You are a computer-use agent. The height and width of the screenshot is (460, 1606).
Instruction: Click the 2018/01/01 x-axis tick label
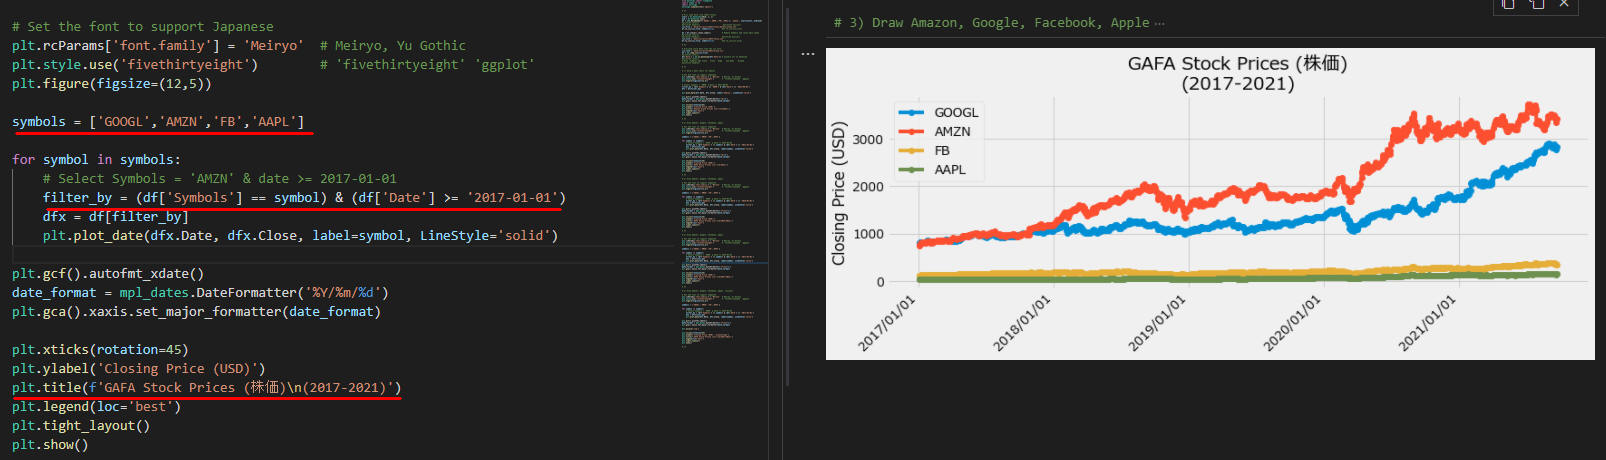(1021, 323)
